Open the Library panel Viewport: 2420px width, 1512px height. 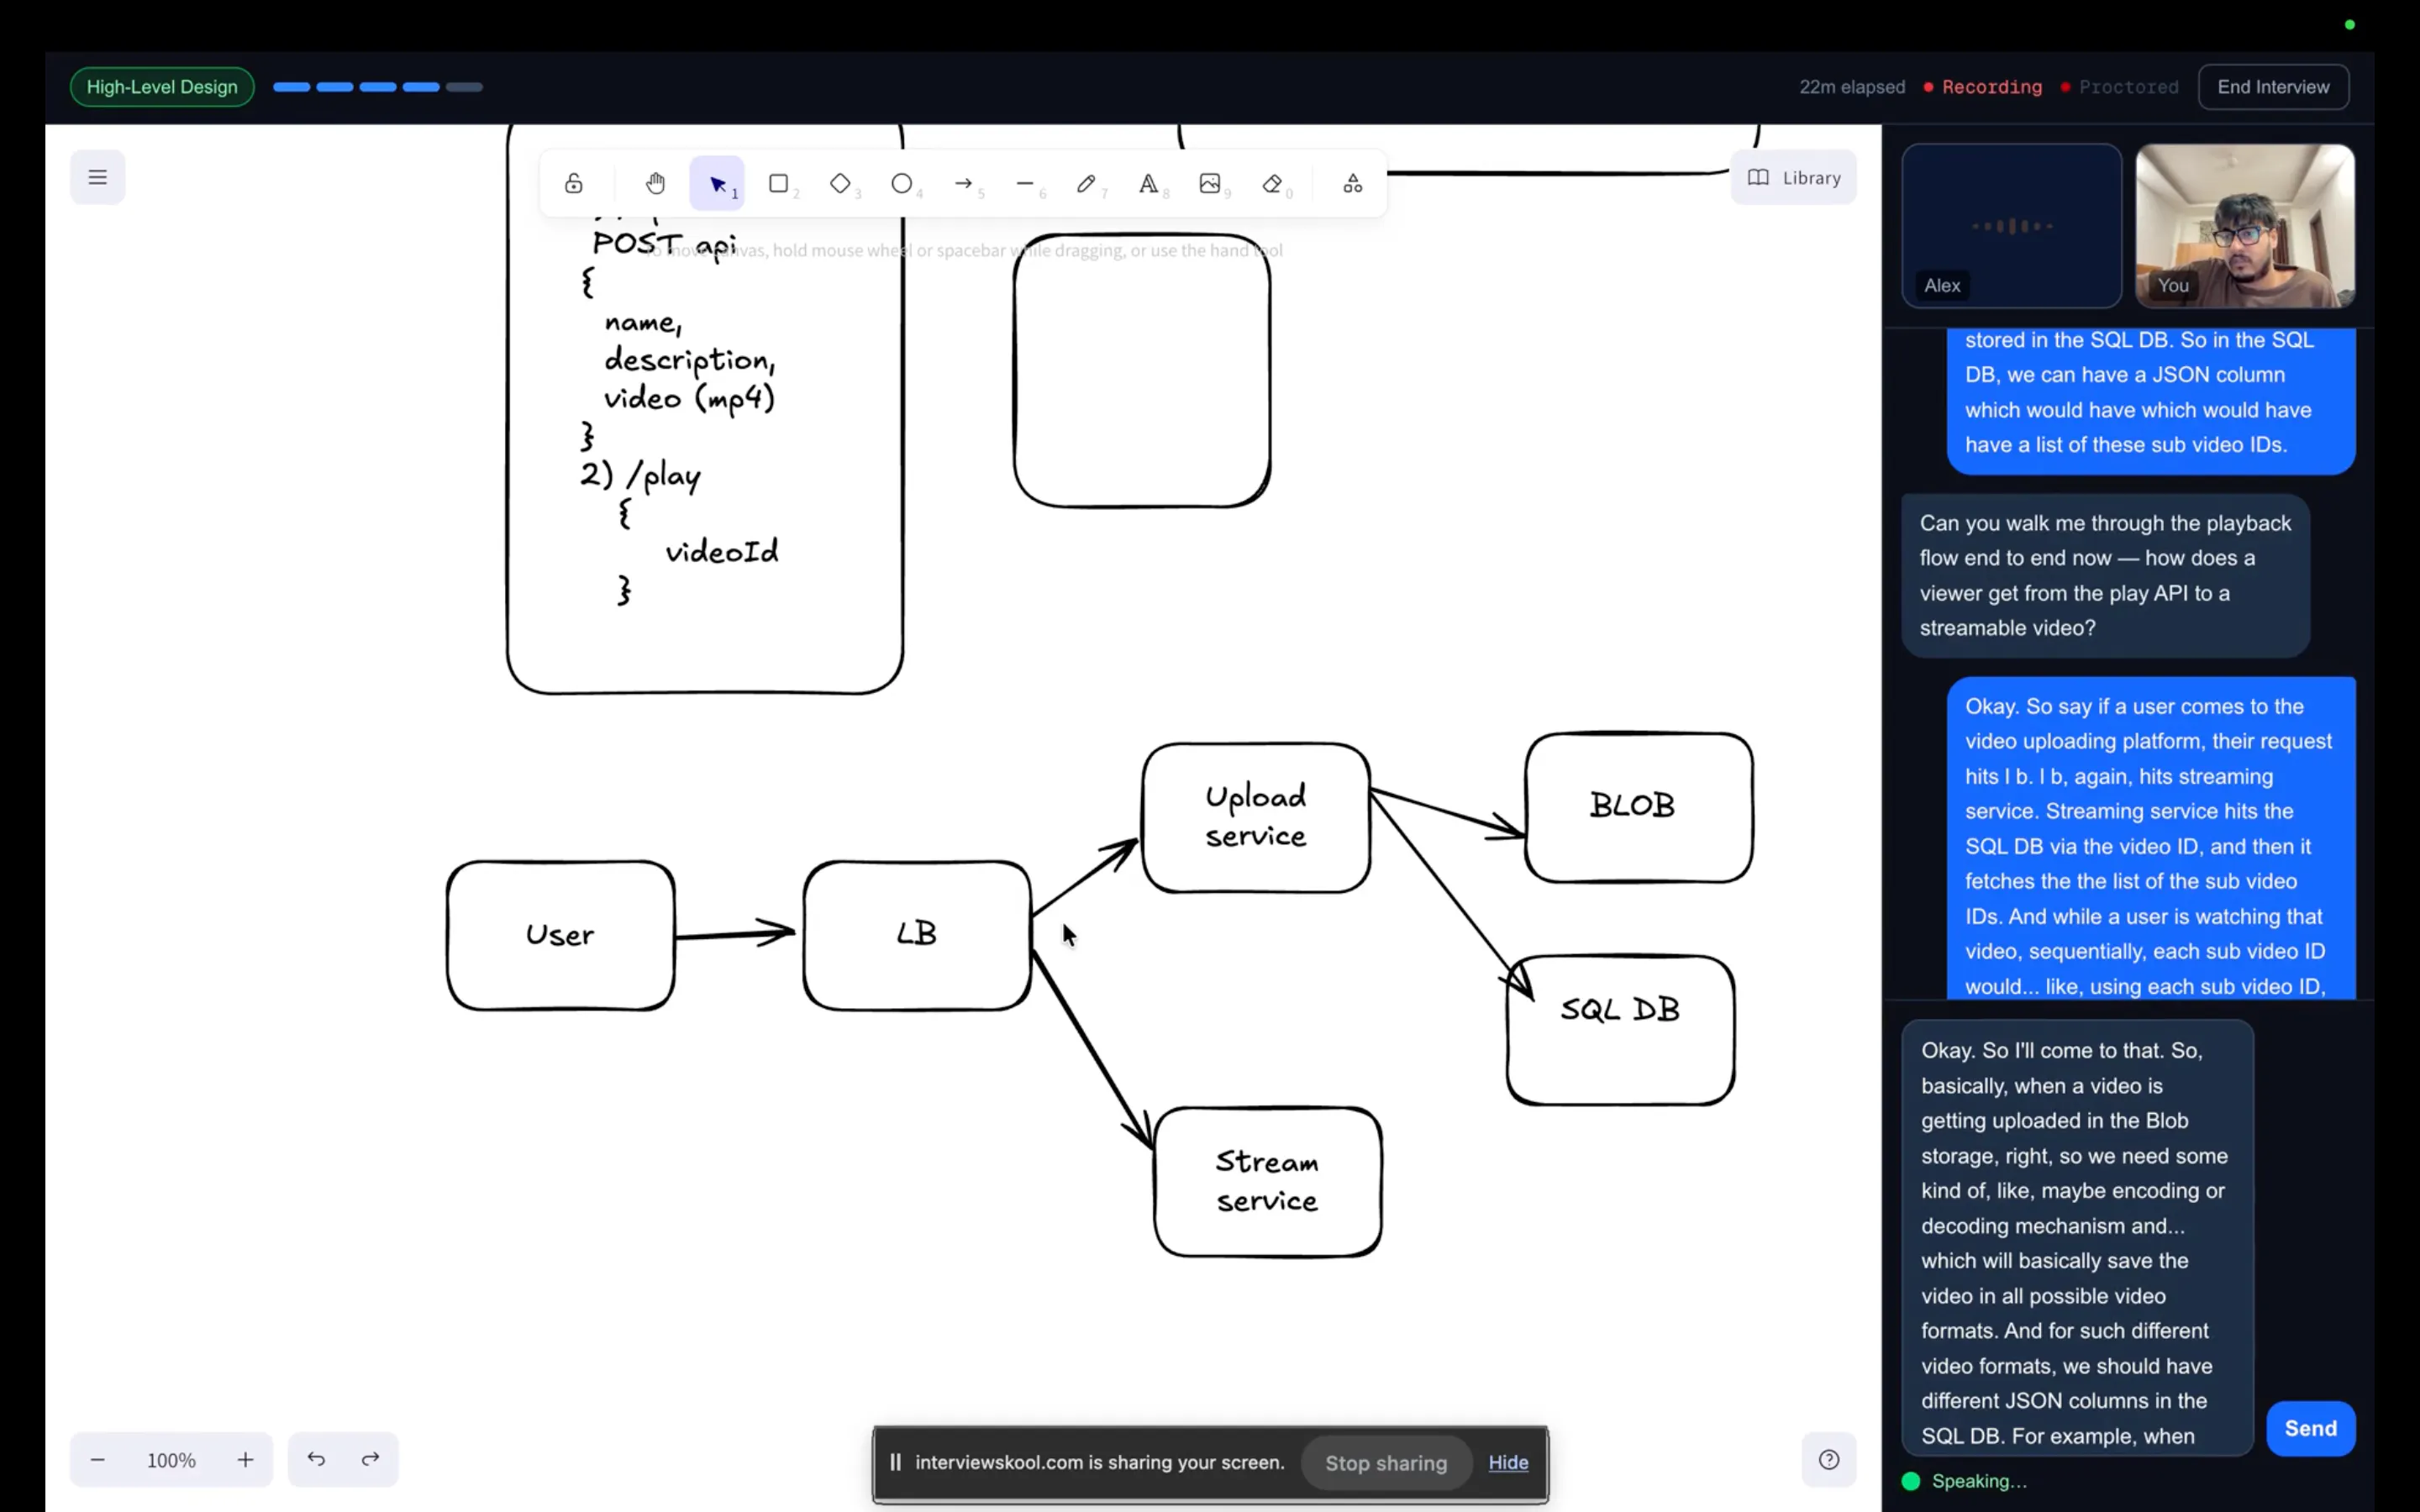[x=1794, y=177]
